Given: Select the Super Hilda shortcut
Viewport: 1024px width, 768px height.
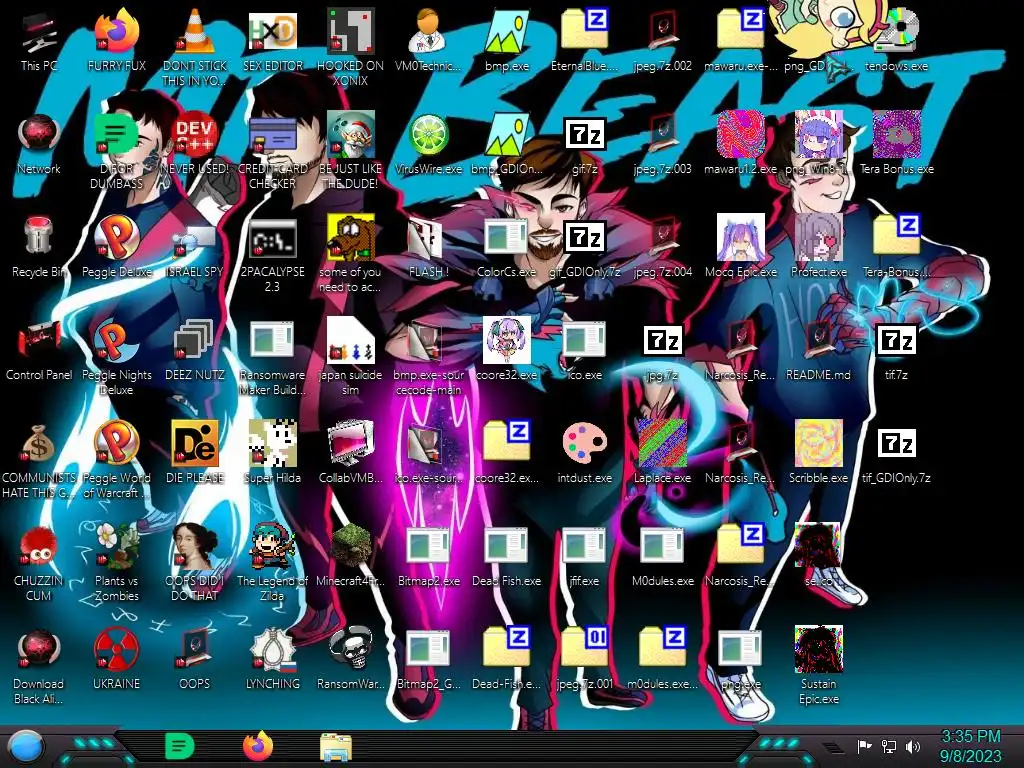Looking at the screenshot, I should (272, 453).
